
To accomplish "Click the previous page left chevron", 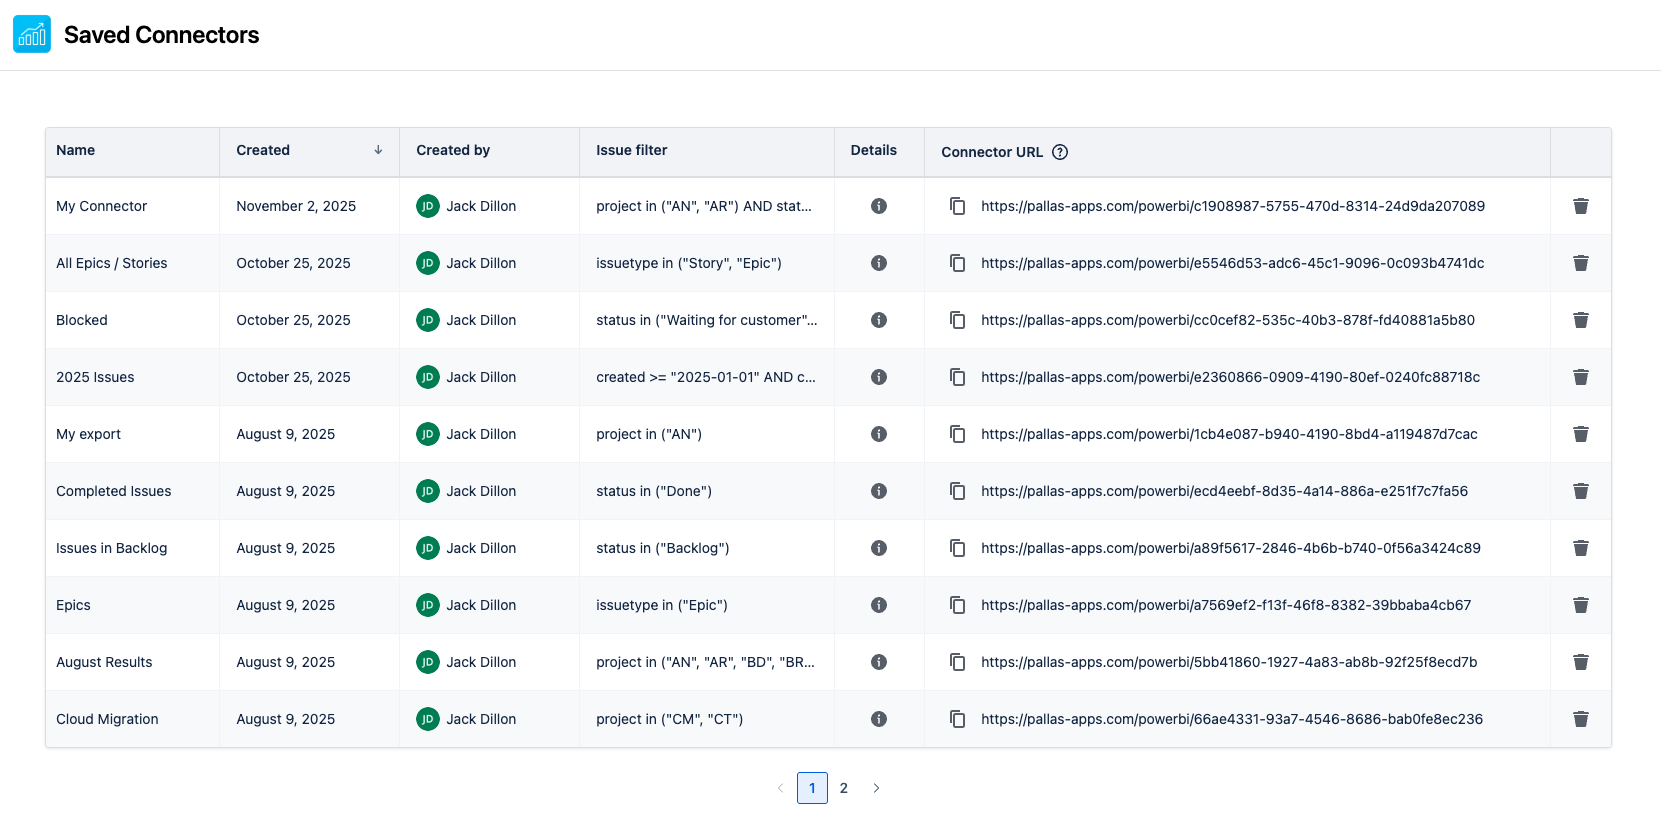I will [x=780, y=788].
